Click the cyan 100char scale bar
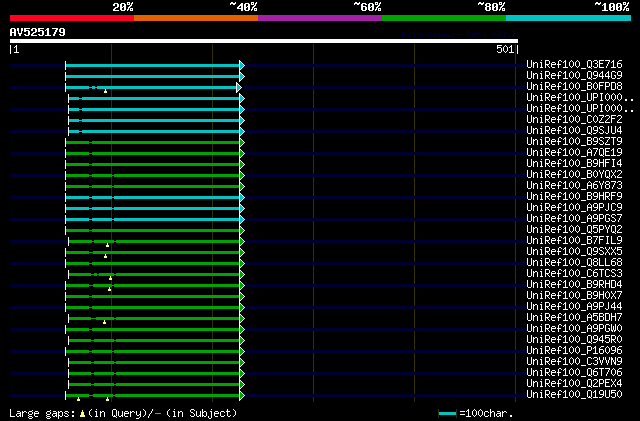Viewport: 640px width, 421px height. [x=447, y=414]
